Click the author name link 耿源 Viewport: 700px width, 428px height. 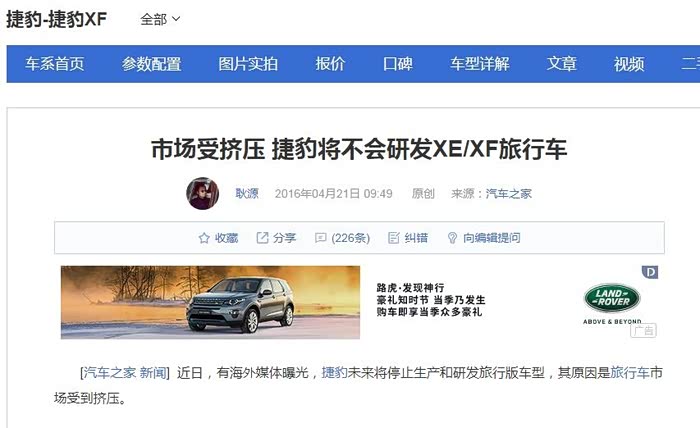click(x=247, y=193)
